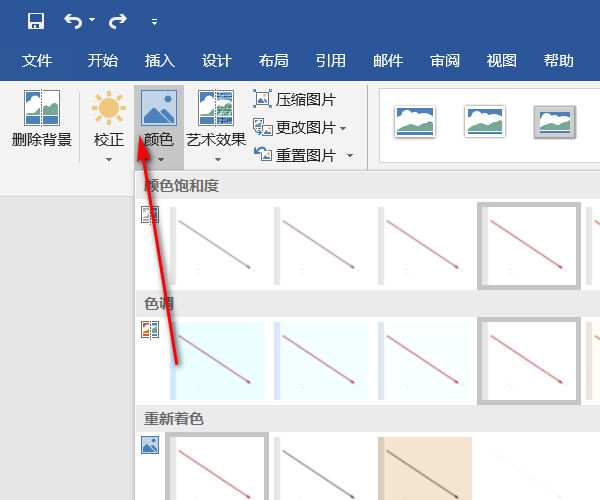Viewport: 600px width, 500px height.
Task: Switch to the 布局 ribbon tab
Action: [x=274, y=60]
